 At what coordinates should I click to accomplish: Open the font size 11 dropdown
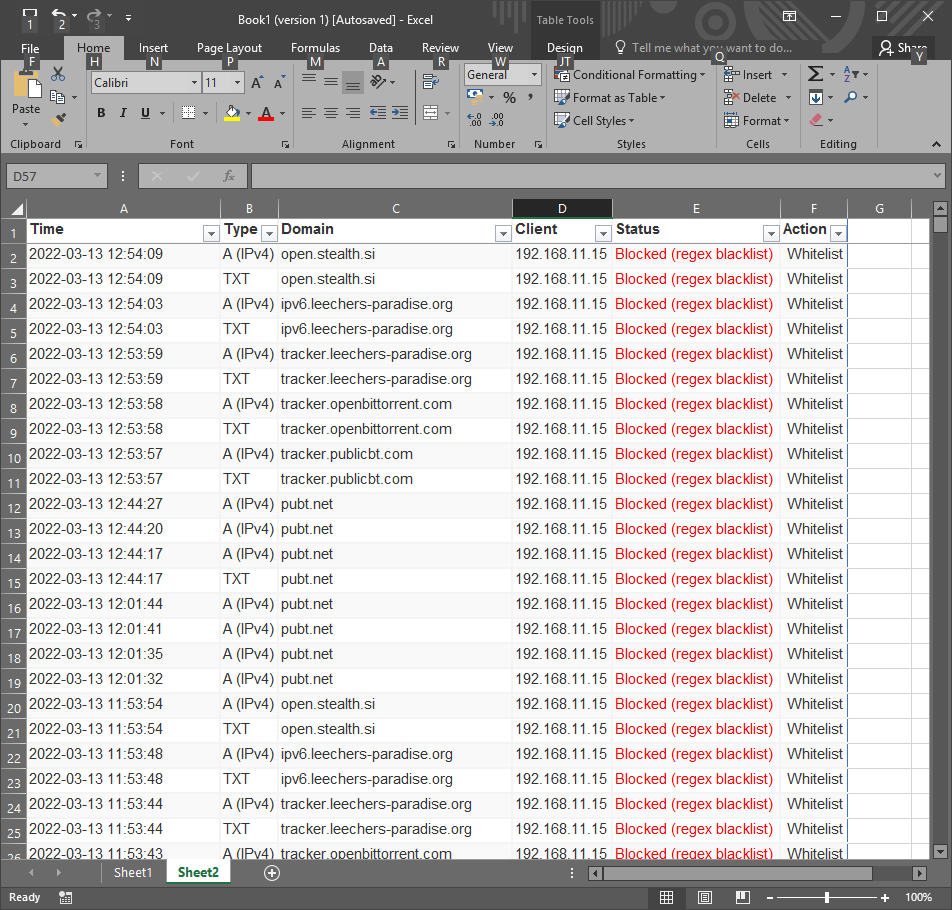pos(237,83)
